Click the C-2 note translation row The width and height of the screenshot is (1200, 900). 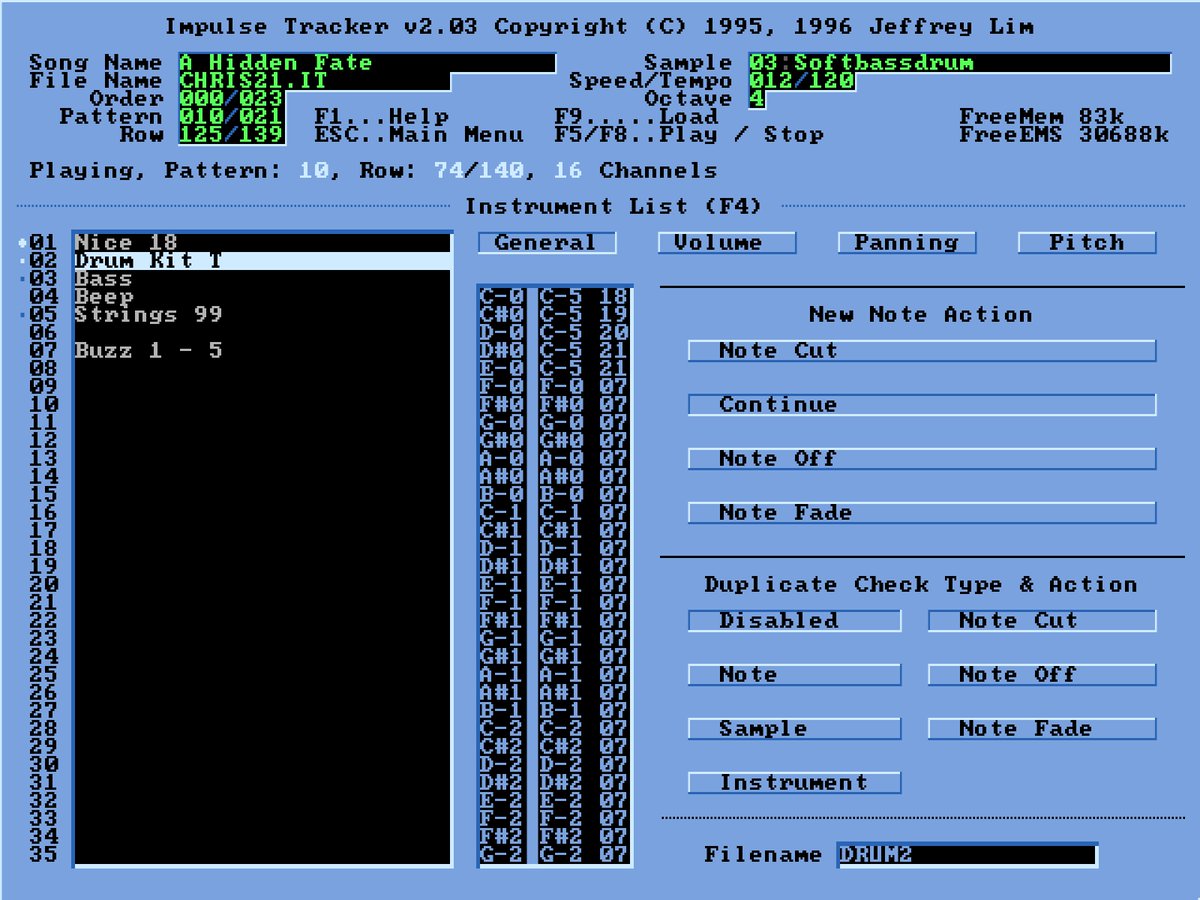click(x=555, y=729)
